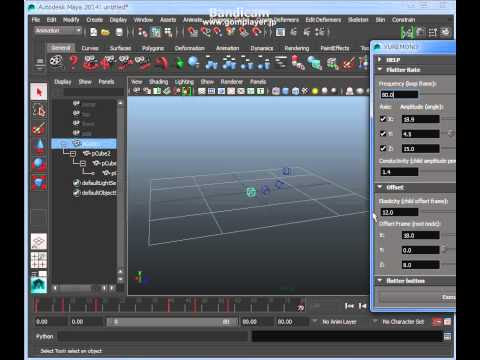
Task: Switch to the Dynamics shelf tab
Action: coord(262,48)
